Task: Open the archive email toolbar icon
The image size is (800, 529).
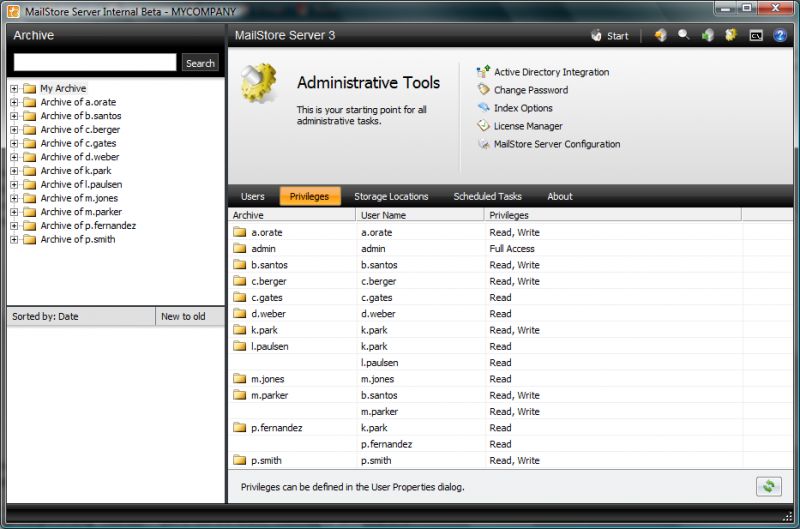Action: pyautogui.click(x=660, y=35)
